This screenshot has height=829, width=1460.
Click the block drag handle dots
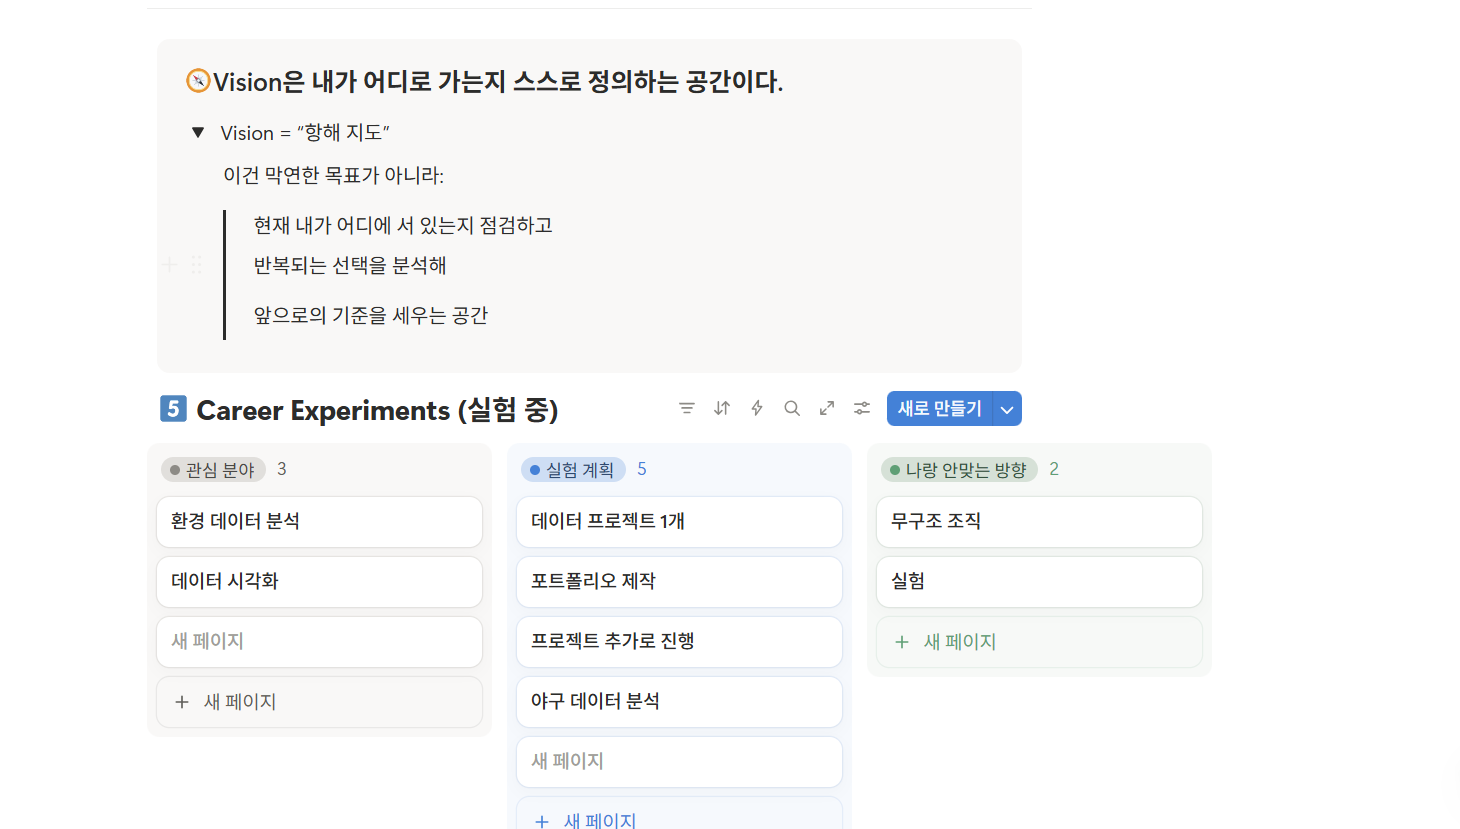coord(196,264)
